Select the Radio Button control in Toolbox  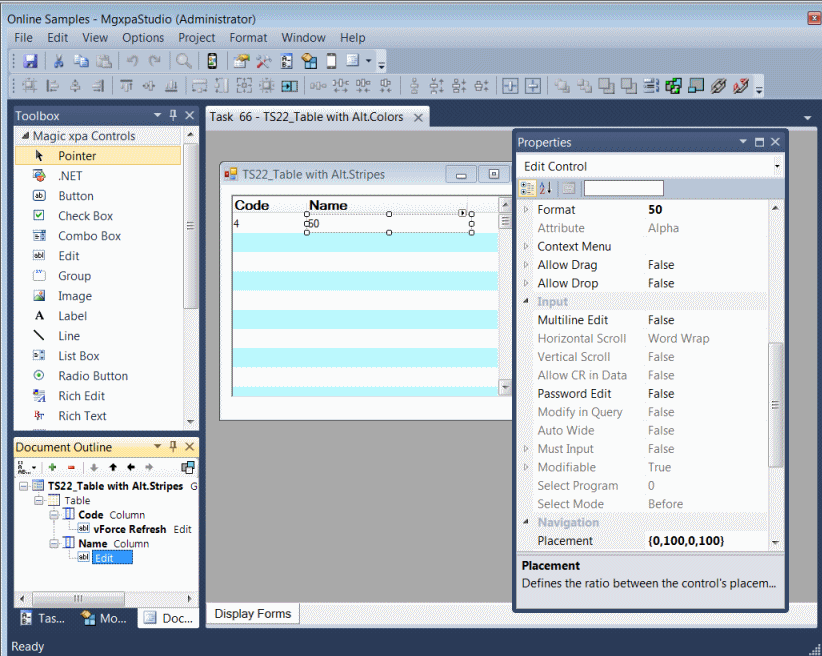(92, 376)
